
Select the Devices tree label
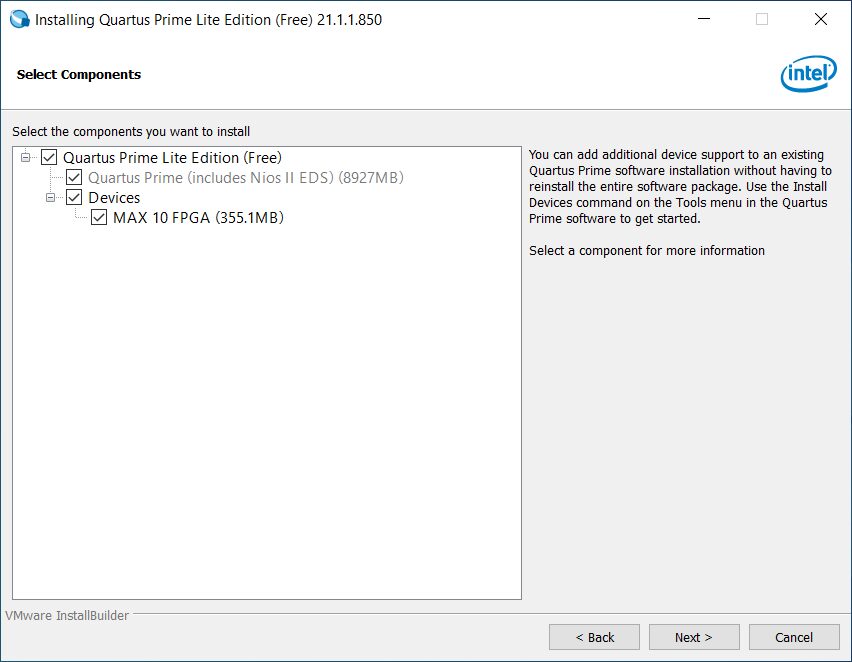point(114,197)
